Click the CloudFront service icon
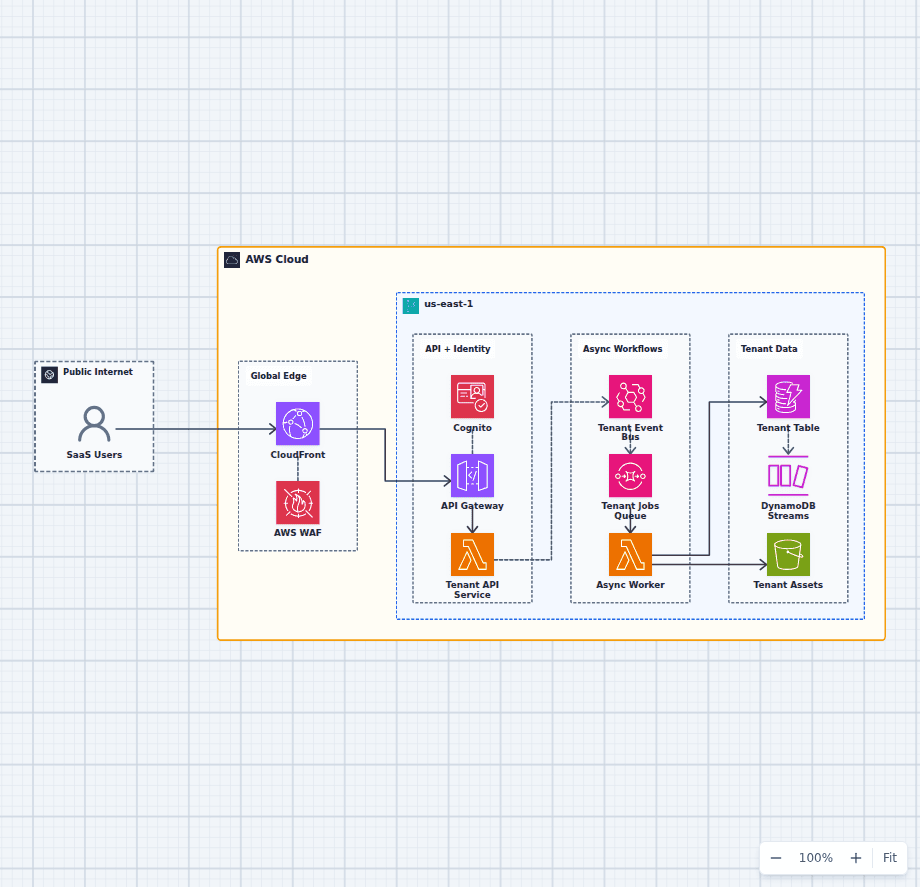 coord(297,424)
